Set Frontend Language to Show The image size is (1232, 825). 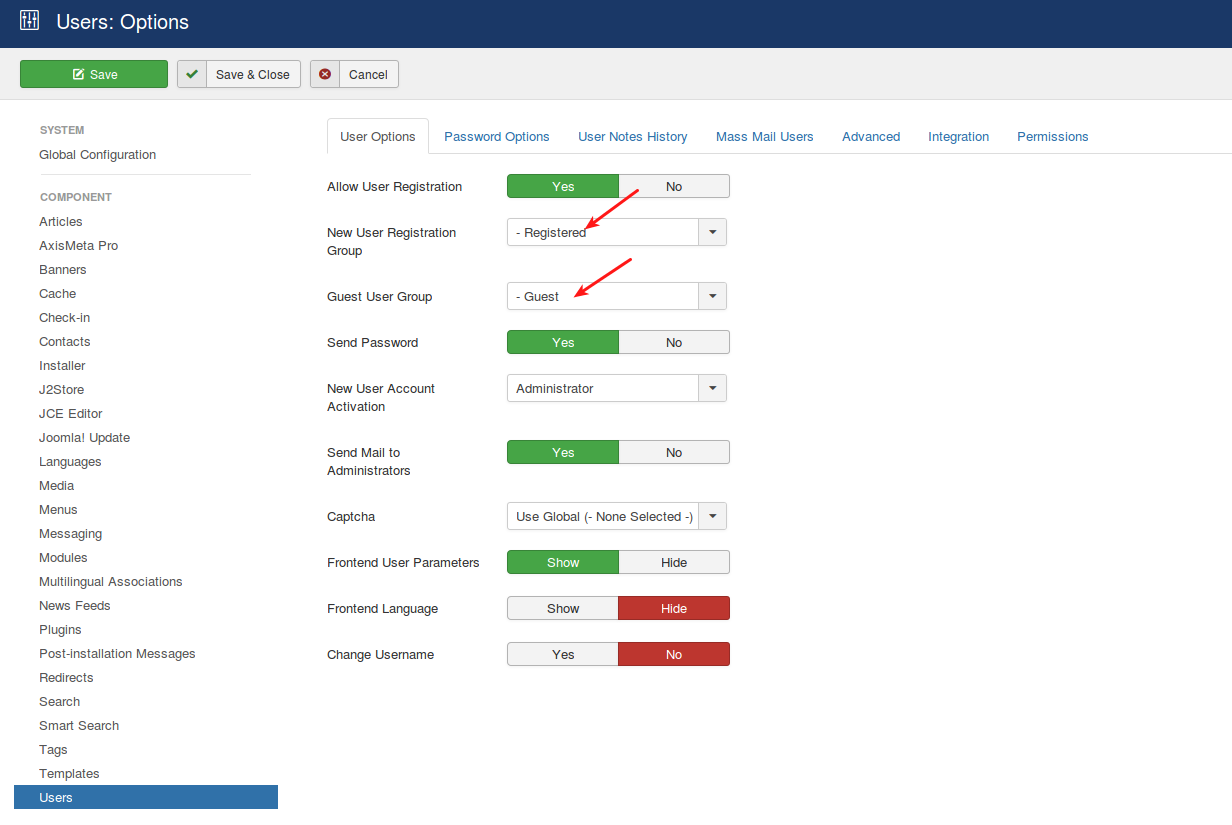(563, 608)
